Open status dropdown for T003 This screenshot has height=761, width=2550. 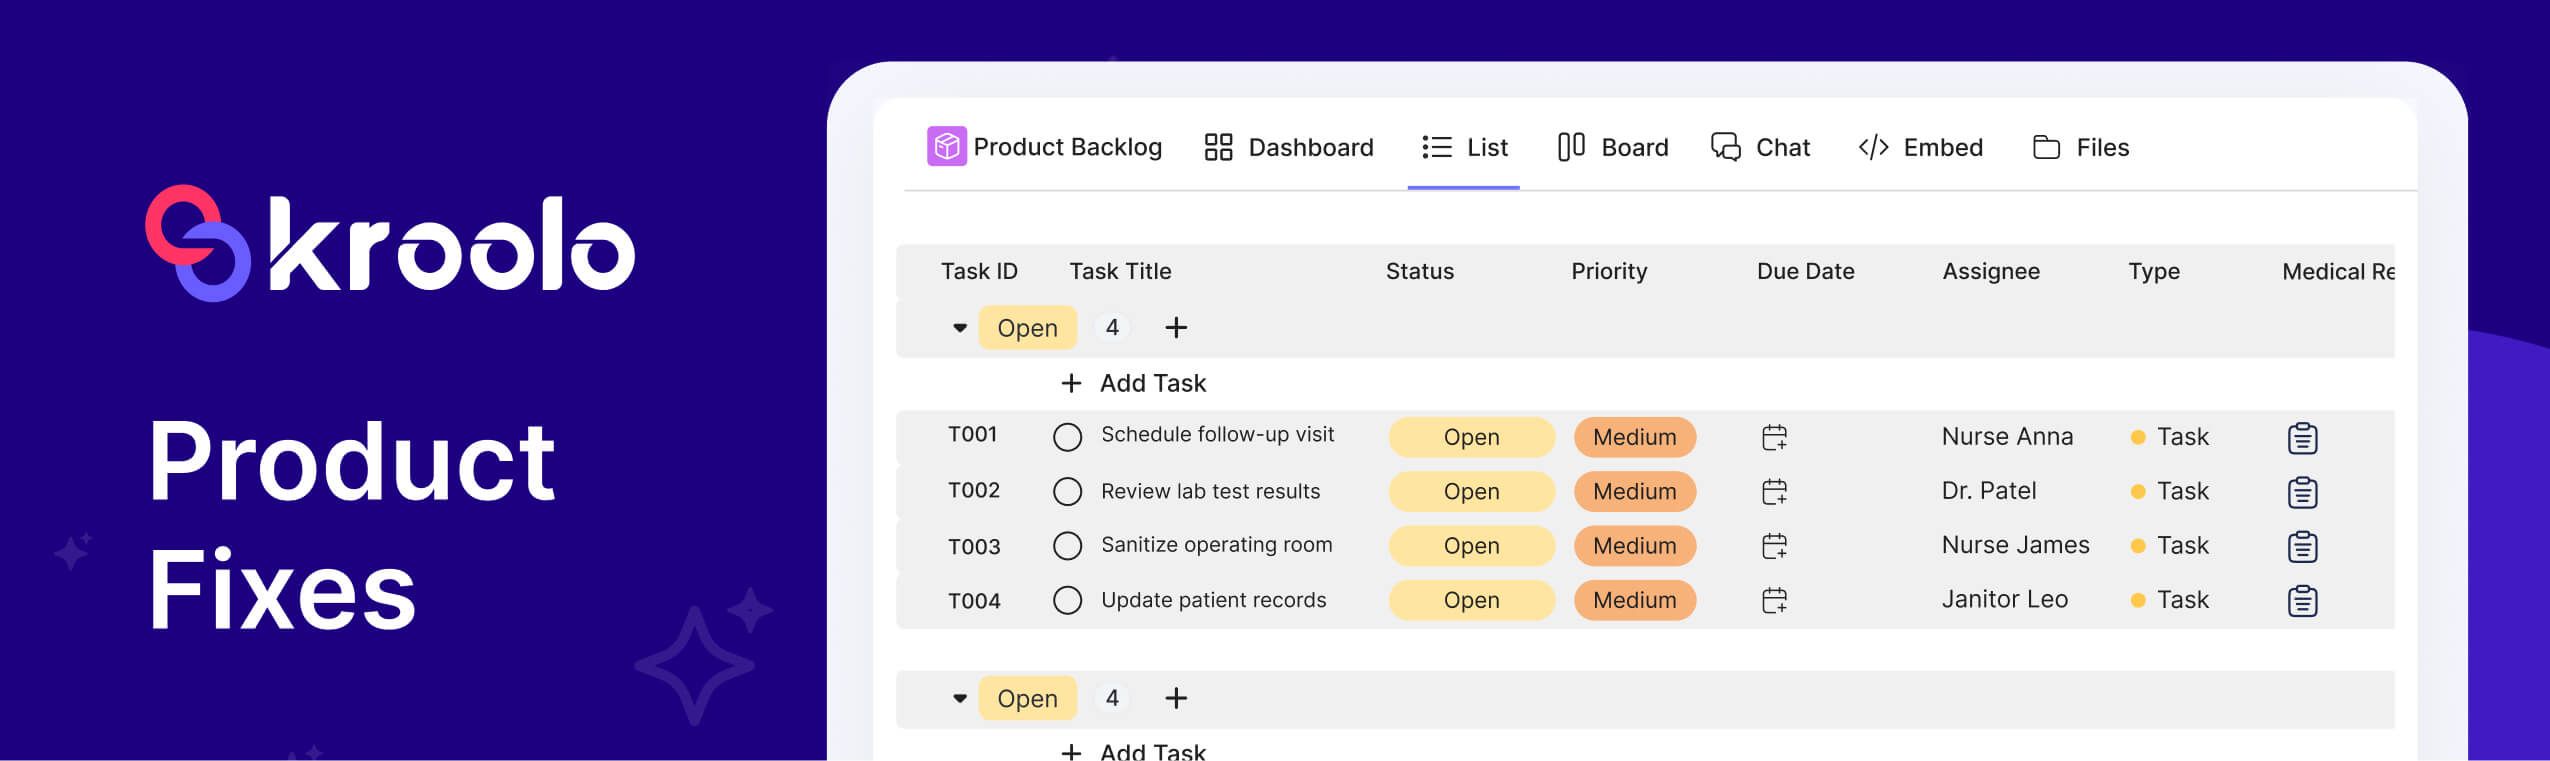pyautogui.click(x=1471, y=545)
